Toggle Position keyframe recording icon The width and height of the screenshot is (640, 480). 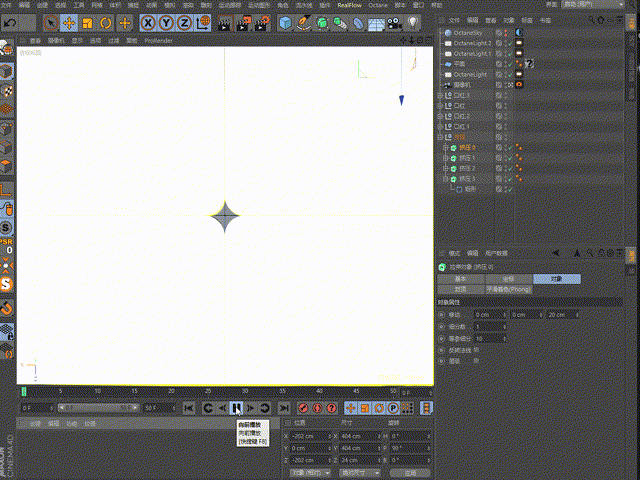[x=350, y=408]
